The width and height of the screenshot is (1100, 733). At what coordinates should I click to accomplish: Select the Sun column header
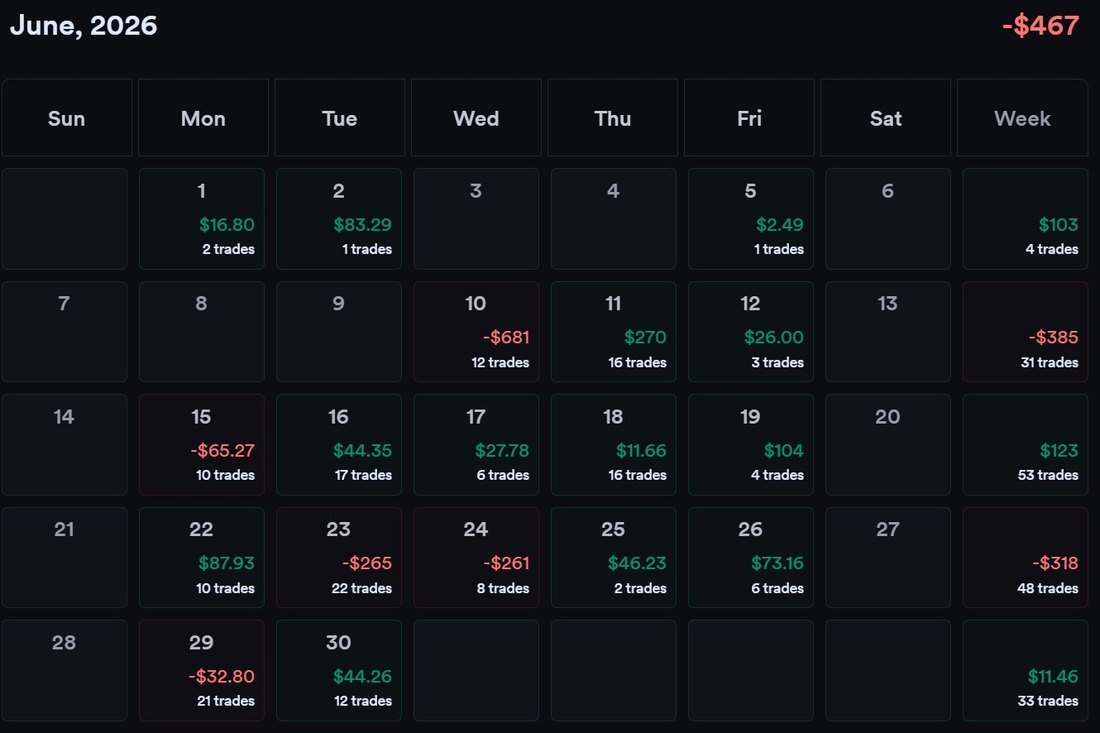[67, 118]
